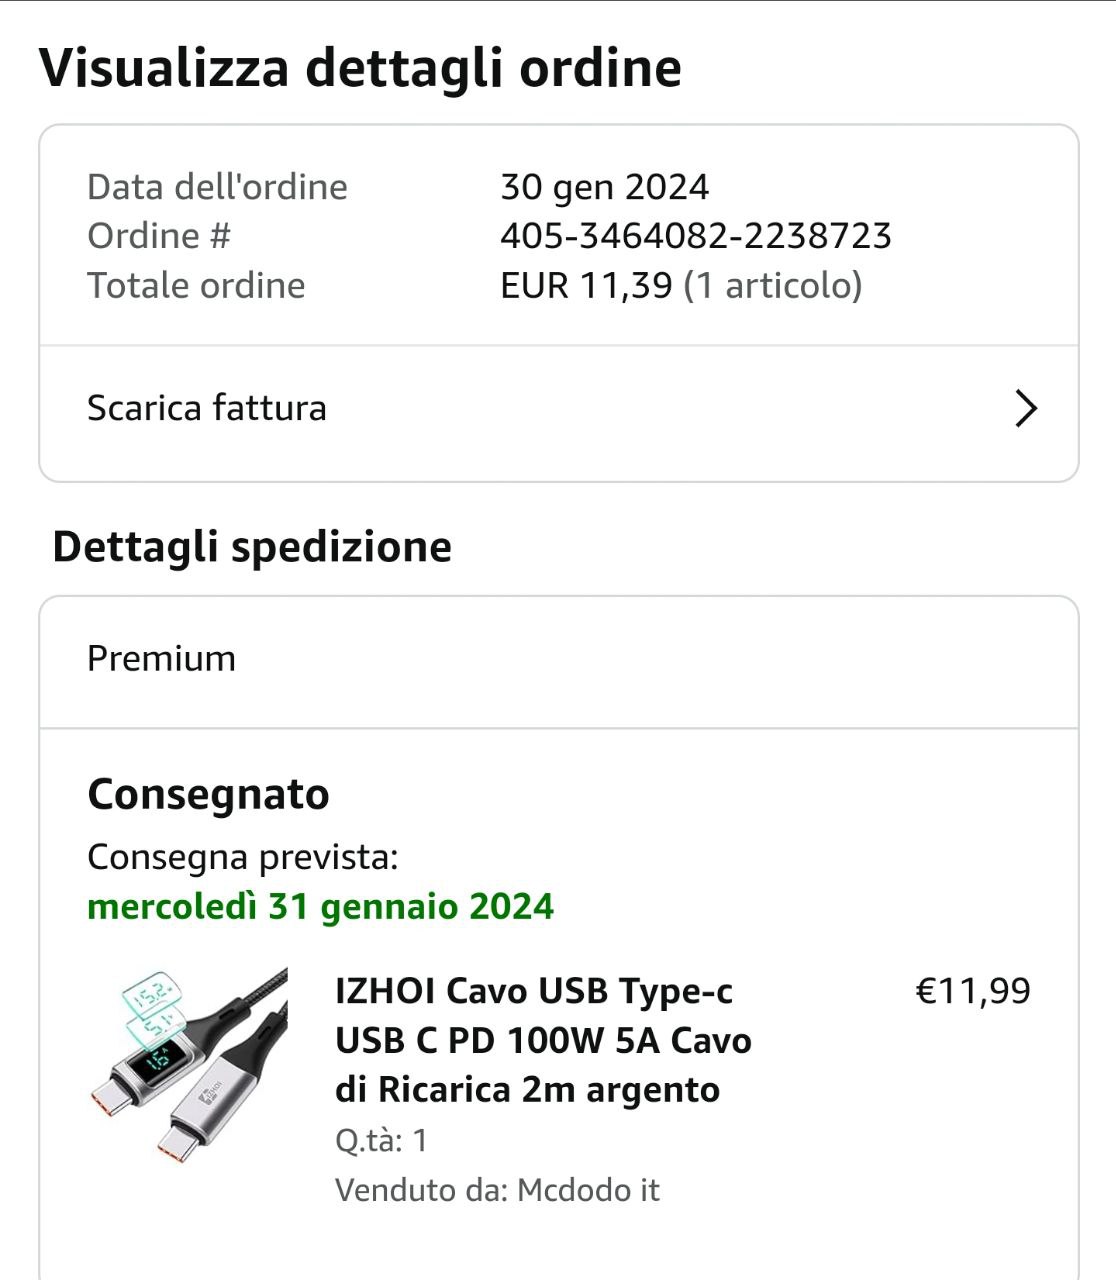Click the Dettagli spedizione section heading
This screenshot has width=1116, height=1280.
[x=252, y=547]
